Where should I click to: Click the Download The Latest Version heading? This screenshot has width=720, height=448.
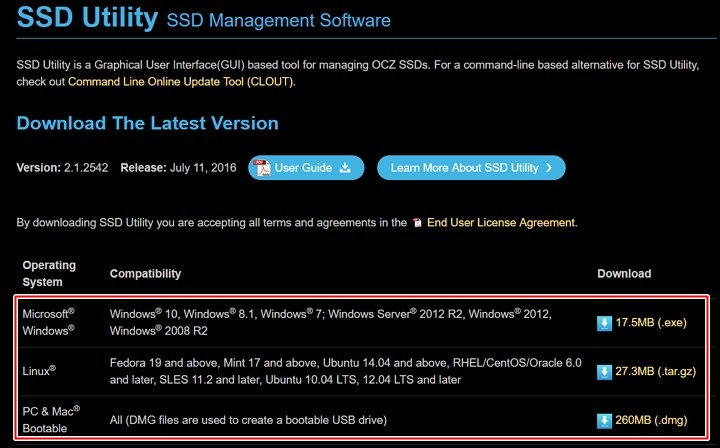[x=147, y=123]
